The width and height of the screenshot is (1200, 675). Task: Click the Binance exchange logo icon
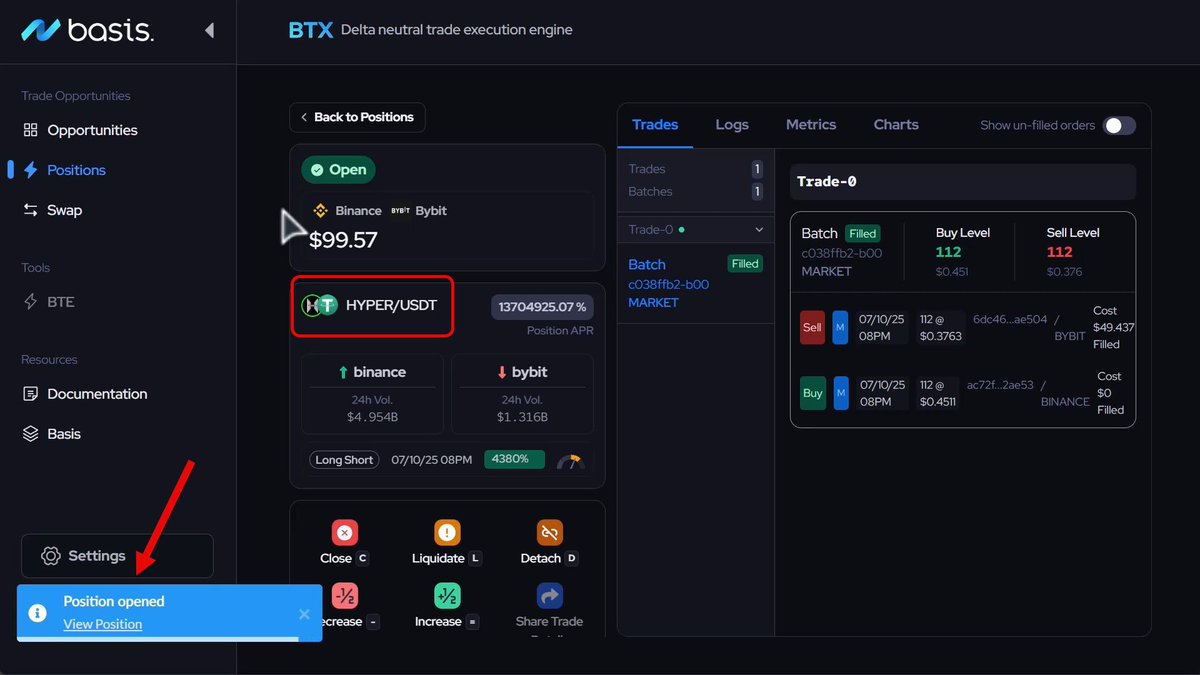click(321, 211)
